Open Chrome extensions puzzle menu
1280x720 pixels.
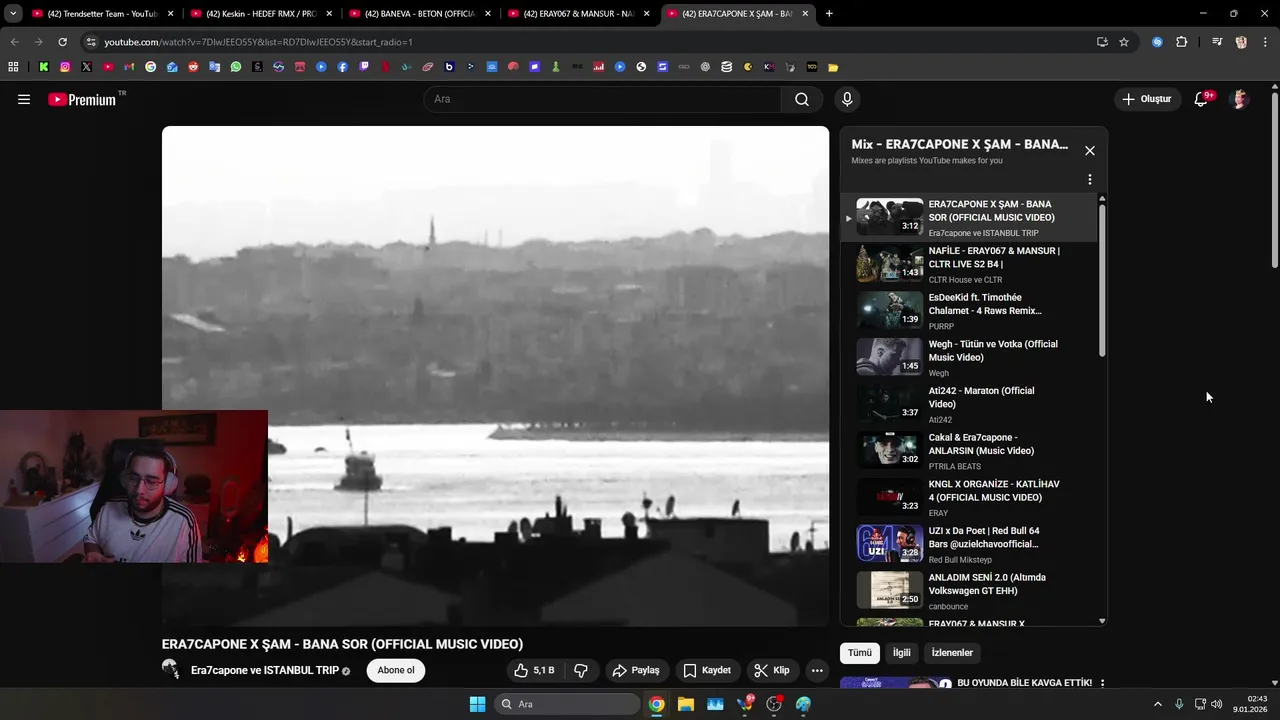pos(1182,42)
